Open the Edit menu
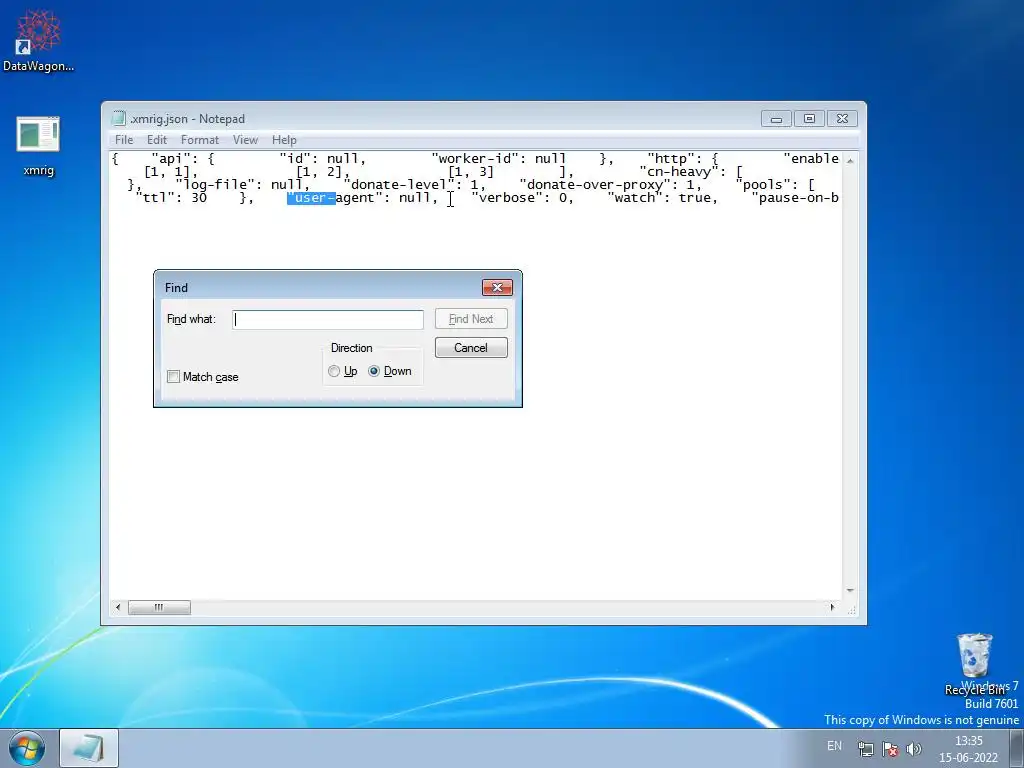This screenshot has height=768, width=1024. (157, 140)
